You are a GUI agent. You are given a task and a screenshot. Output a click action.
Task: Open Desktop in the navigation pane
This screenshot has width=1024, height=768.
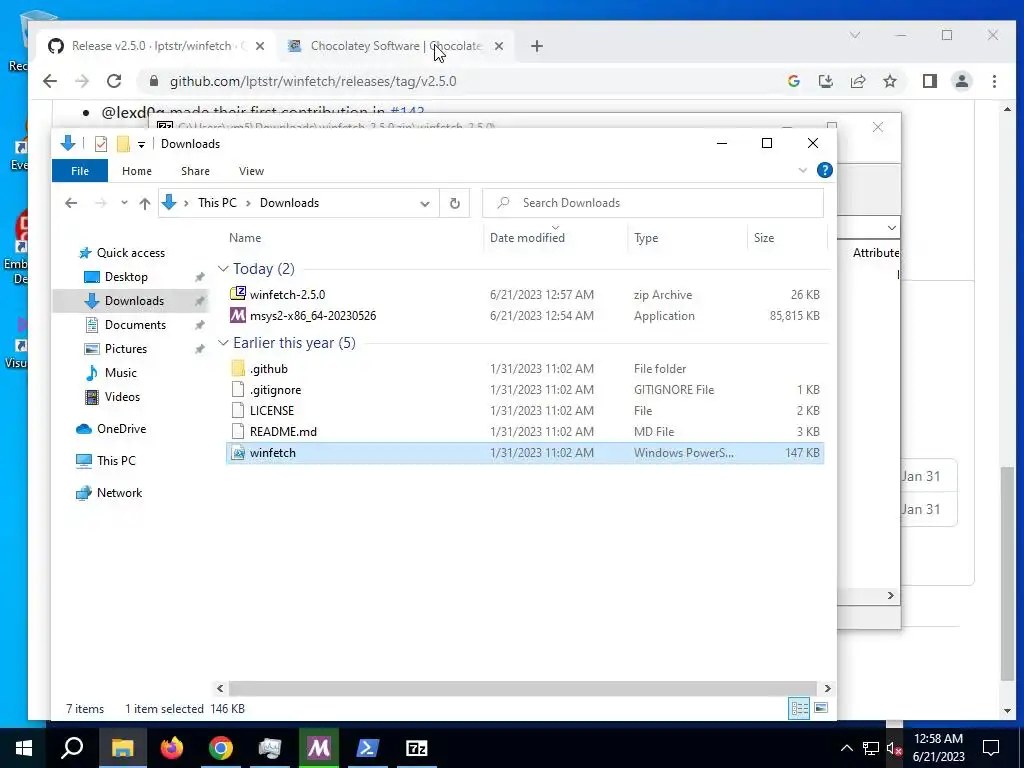[x=126, y=277]
